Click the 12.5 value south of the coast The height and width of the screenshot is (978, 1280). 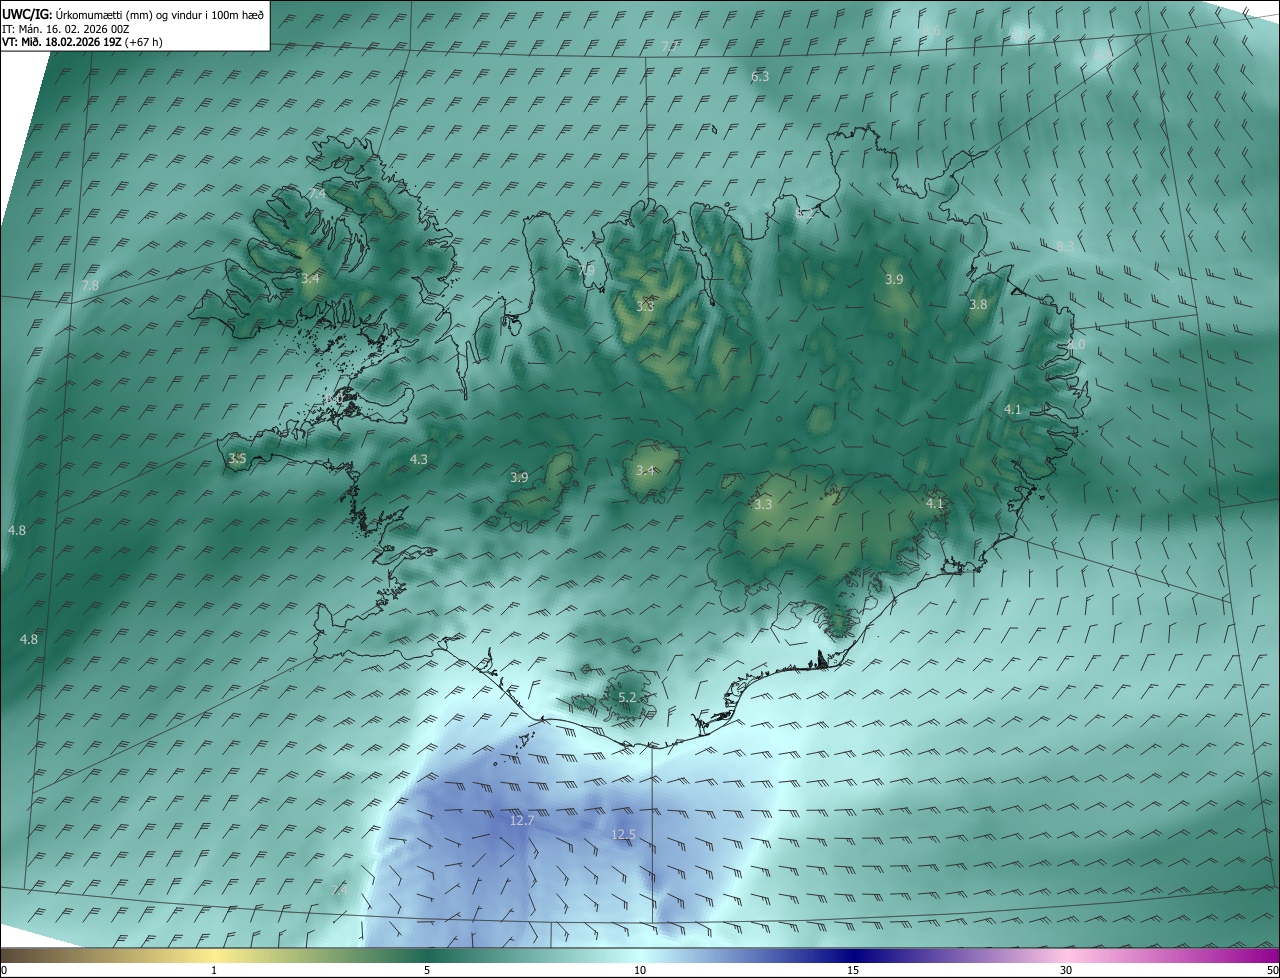(623, 834)
